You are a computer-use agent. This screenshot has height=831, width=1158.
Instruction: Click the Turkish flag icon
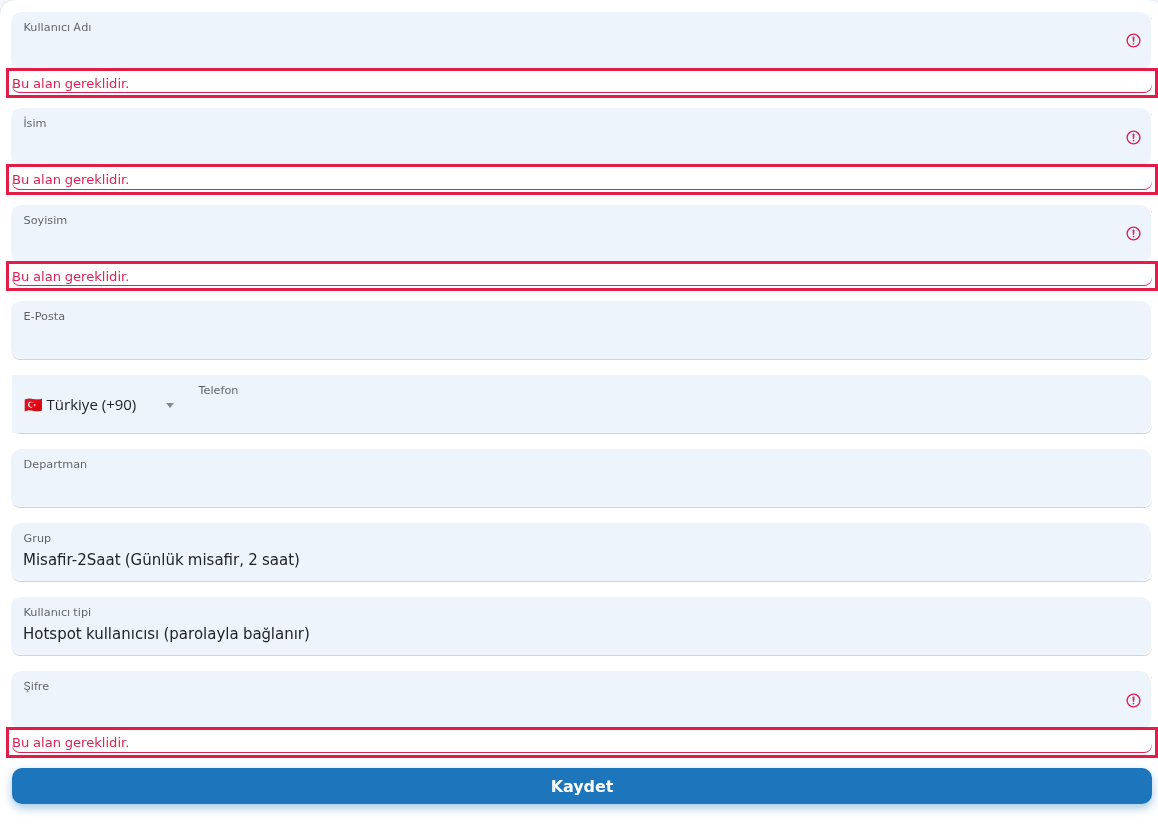click(x=32, y=405)
